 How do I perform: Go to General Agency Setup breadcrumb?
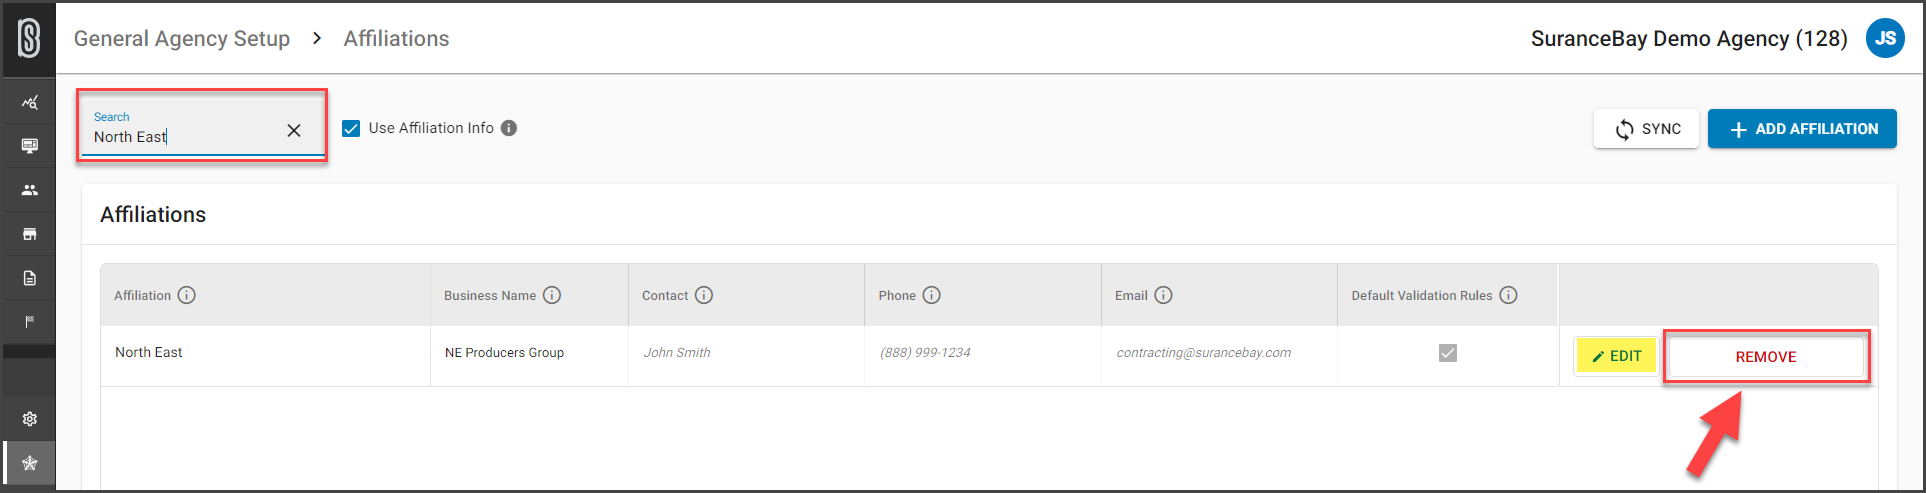[x=182, y=39]
